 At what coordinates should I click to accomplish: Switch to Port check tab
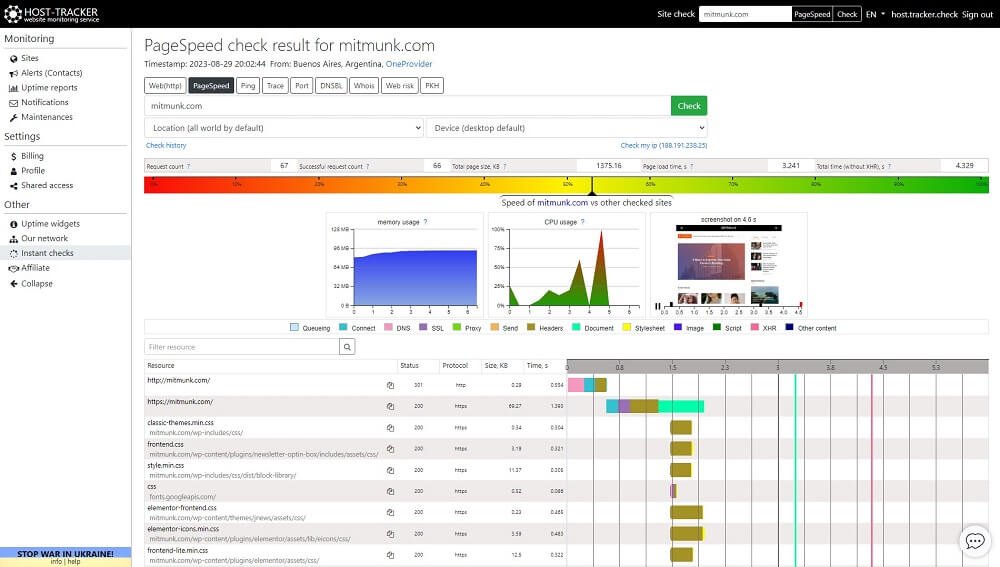click(x=302, y=85)
